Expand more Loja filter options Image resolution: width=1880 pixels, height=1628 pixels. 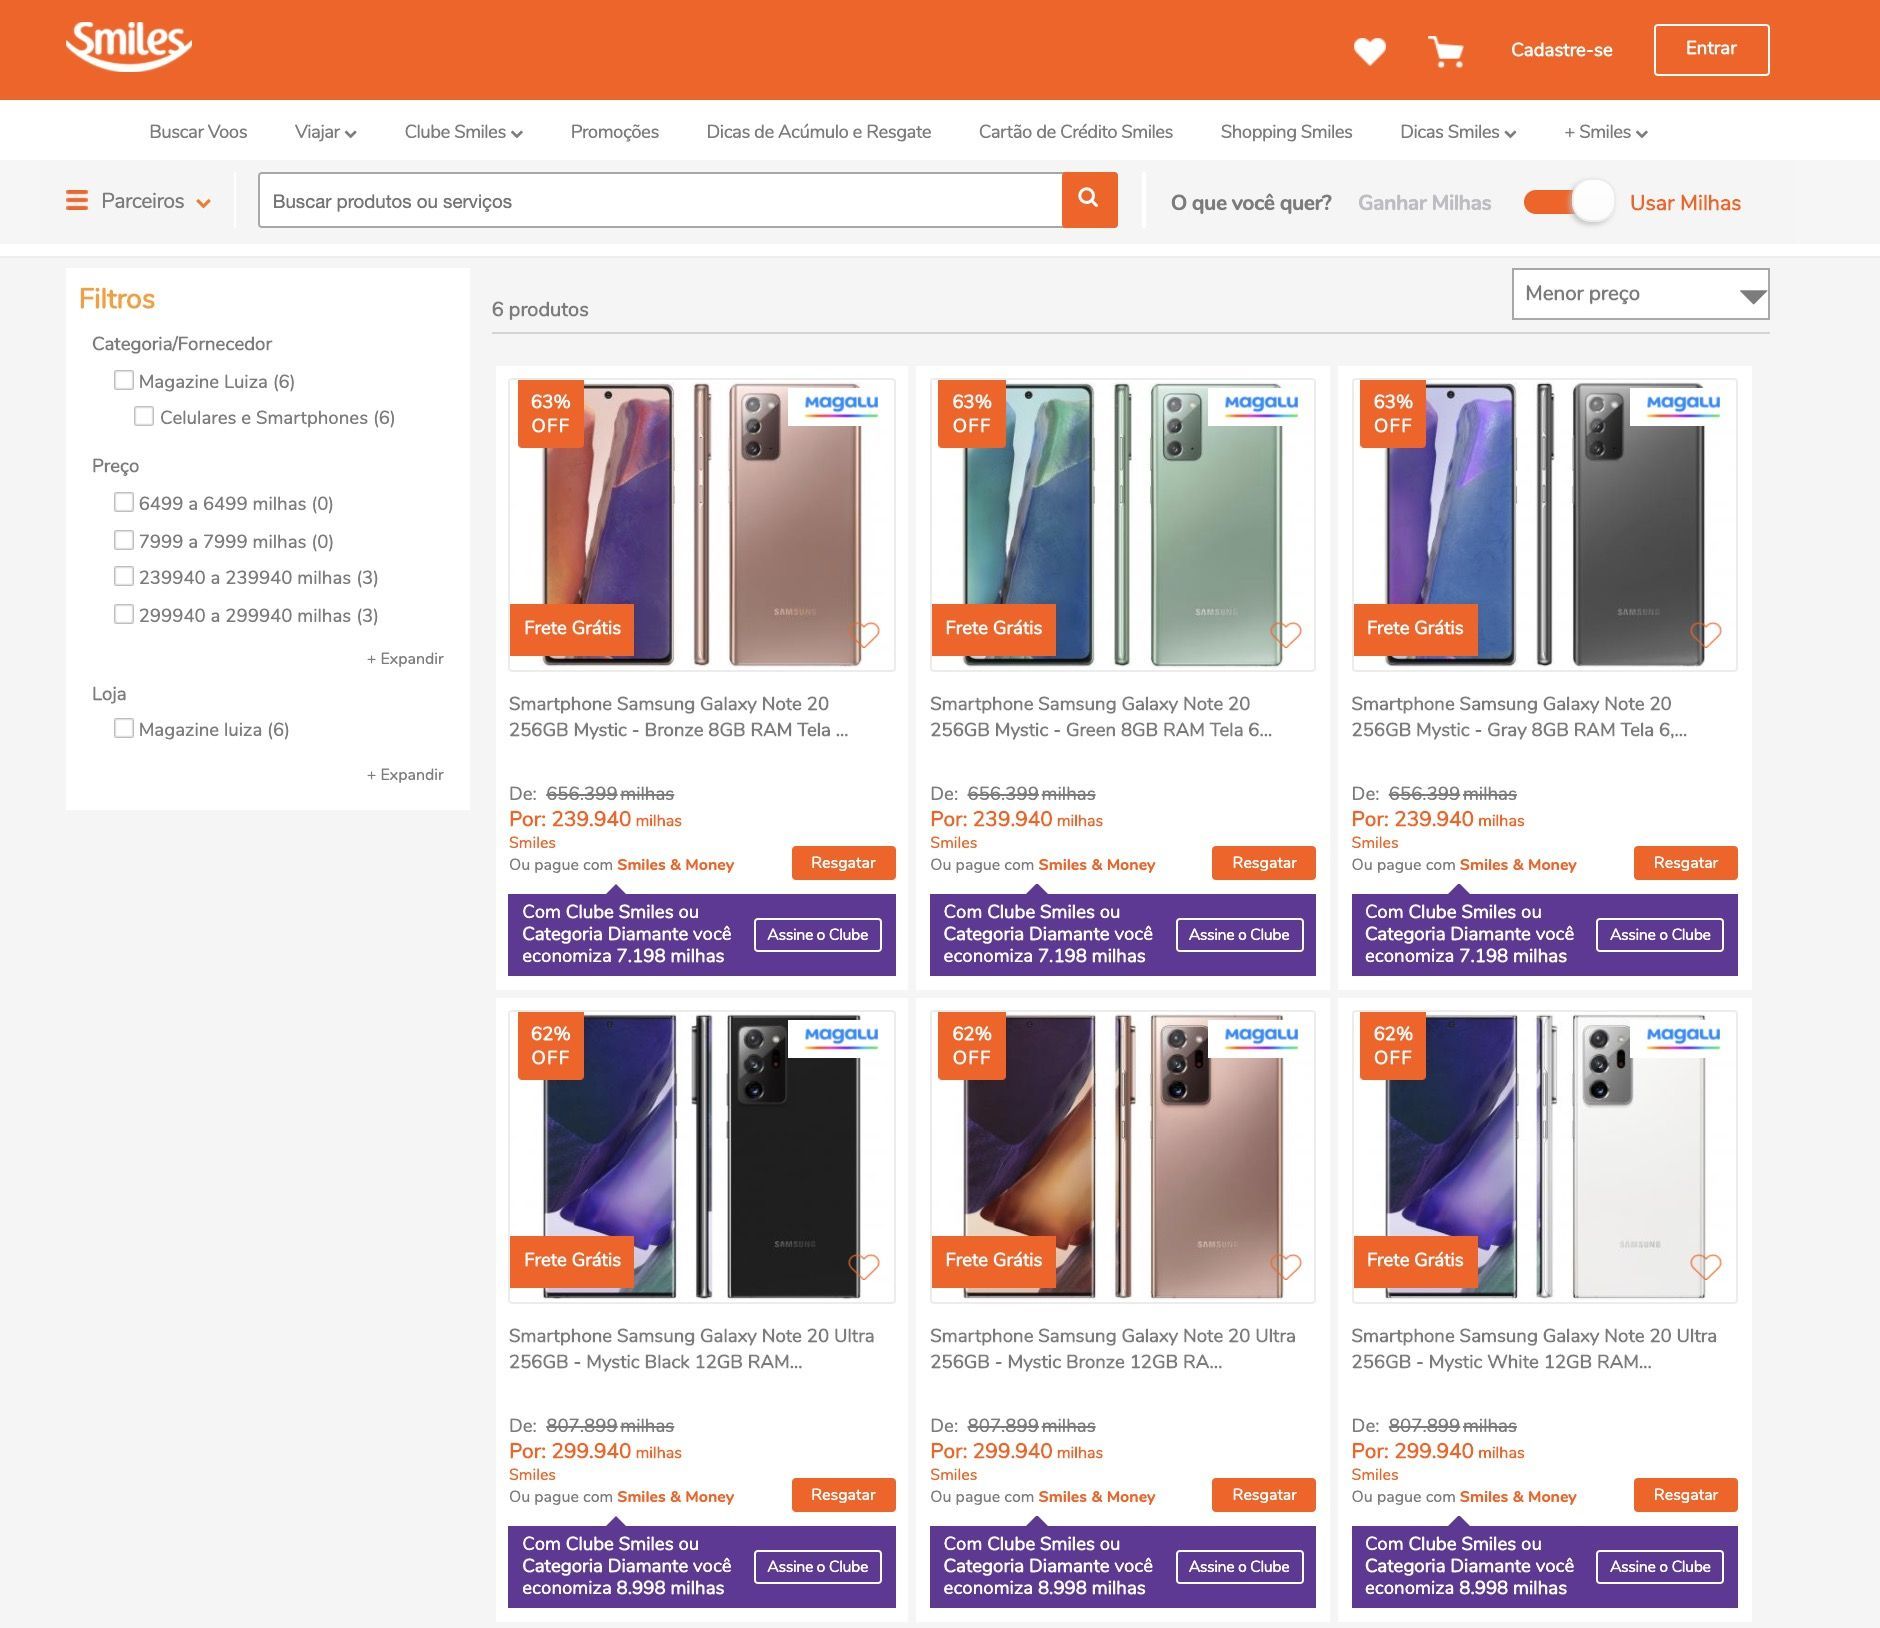pyautogui.click(x=405, y=775)
